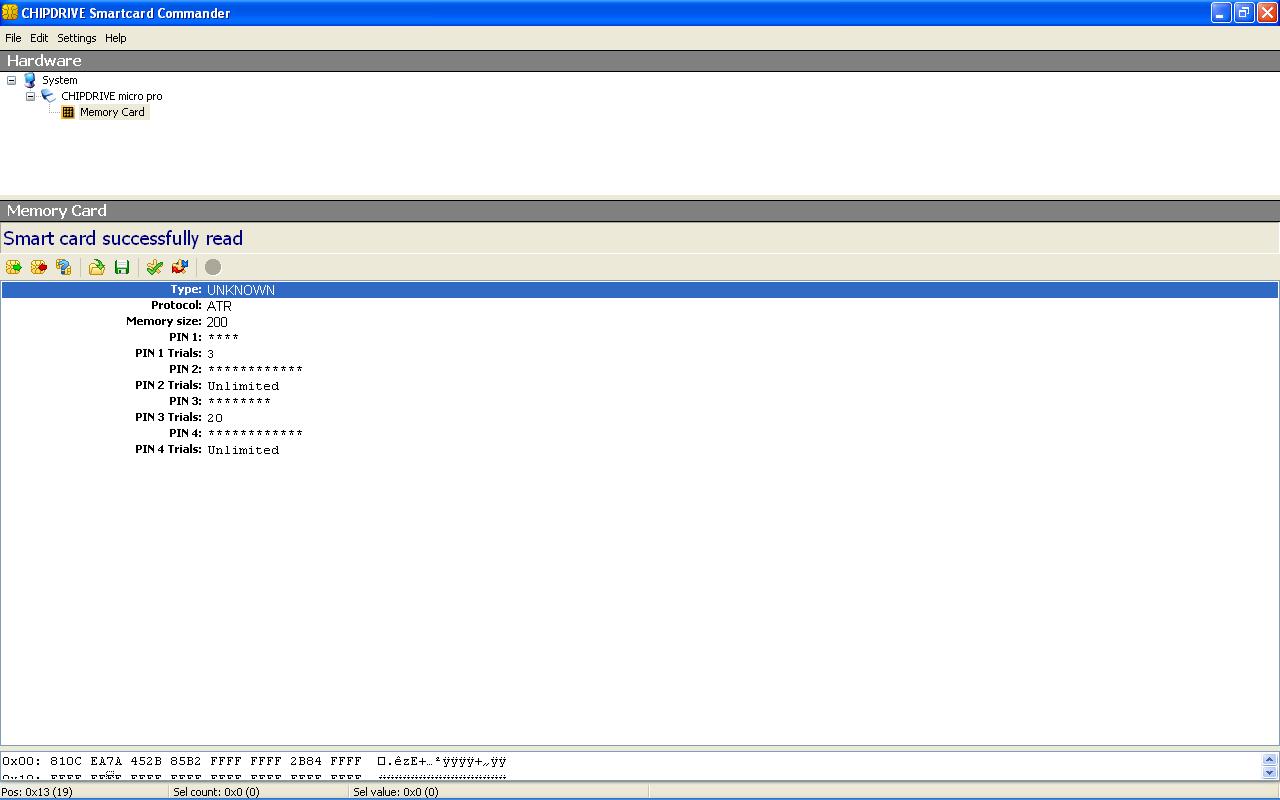The image size is (1280, 800).
Task: Click the chip icon with question mark
Action: coord(64,267)
